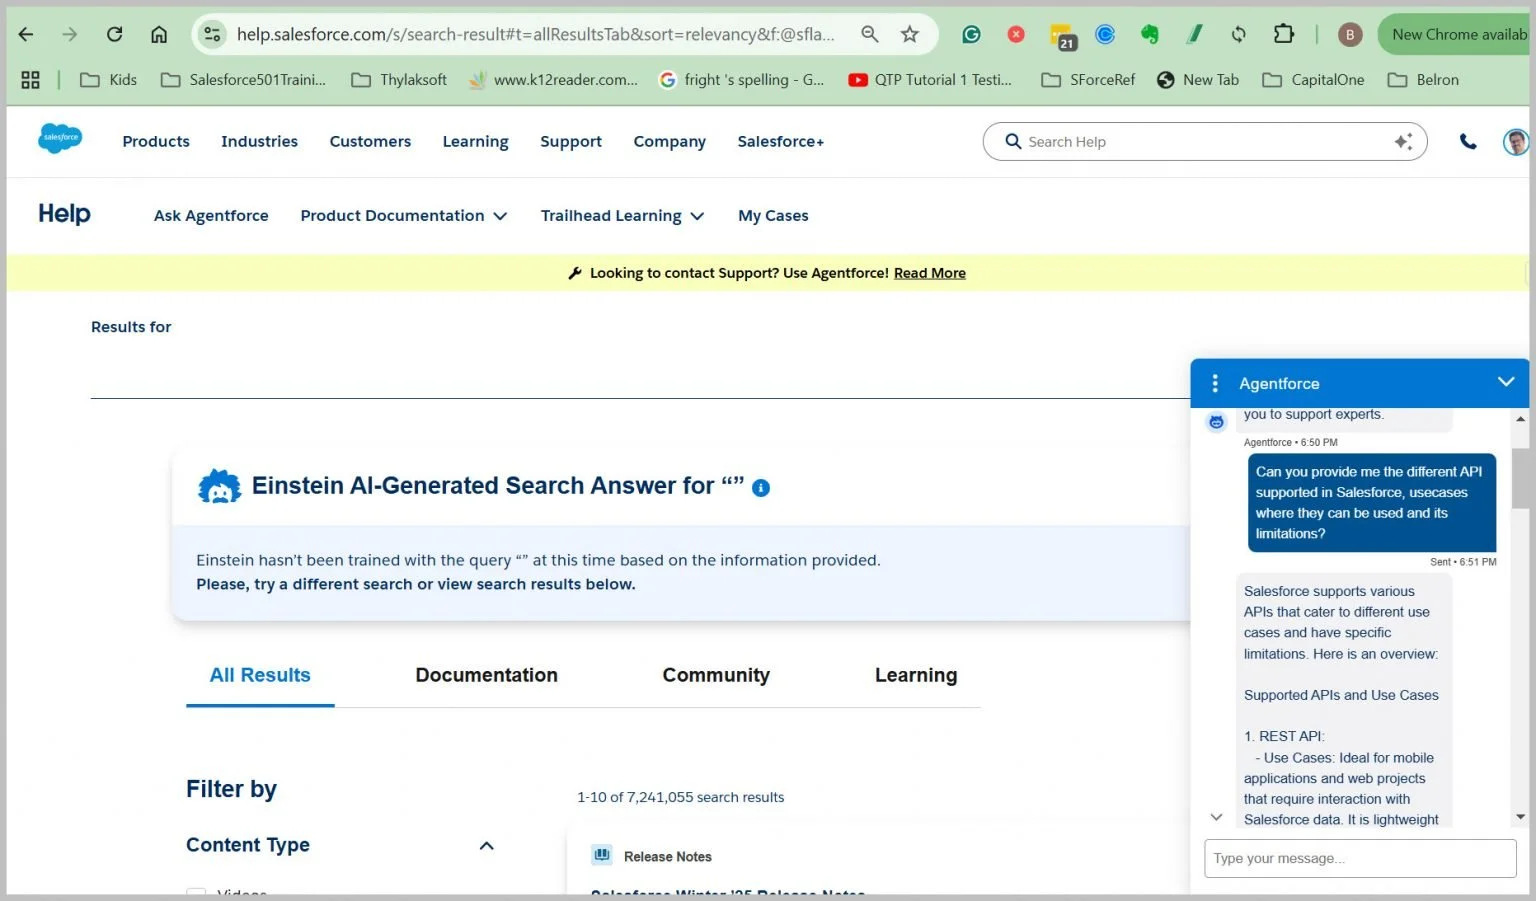Open the Customers menu
The width and height of the screenshot is (1536, 901).
(370, 141)
